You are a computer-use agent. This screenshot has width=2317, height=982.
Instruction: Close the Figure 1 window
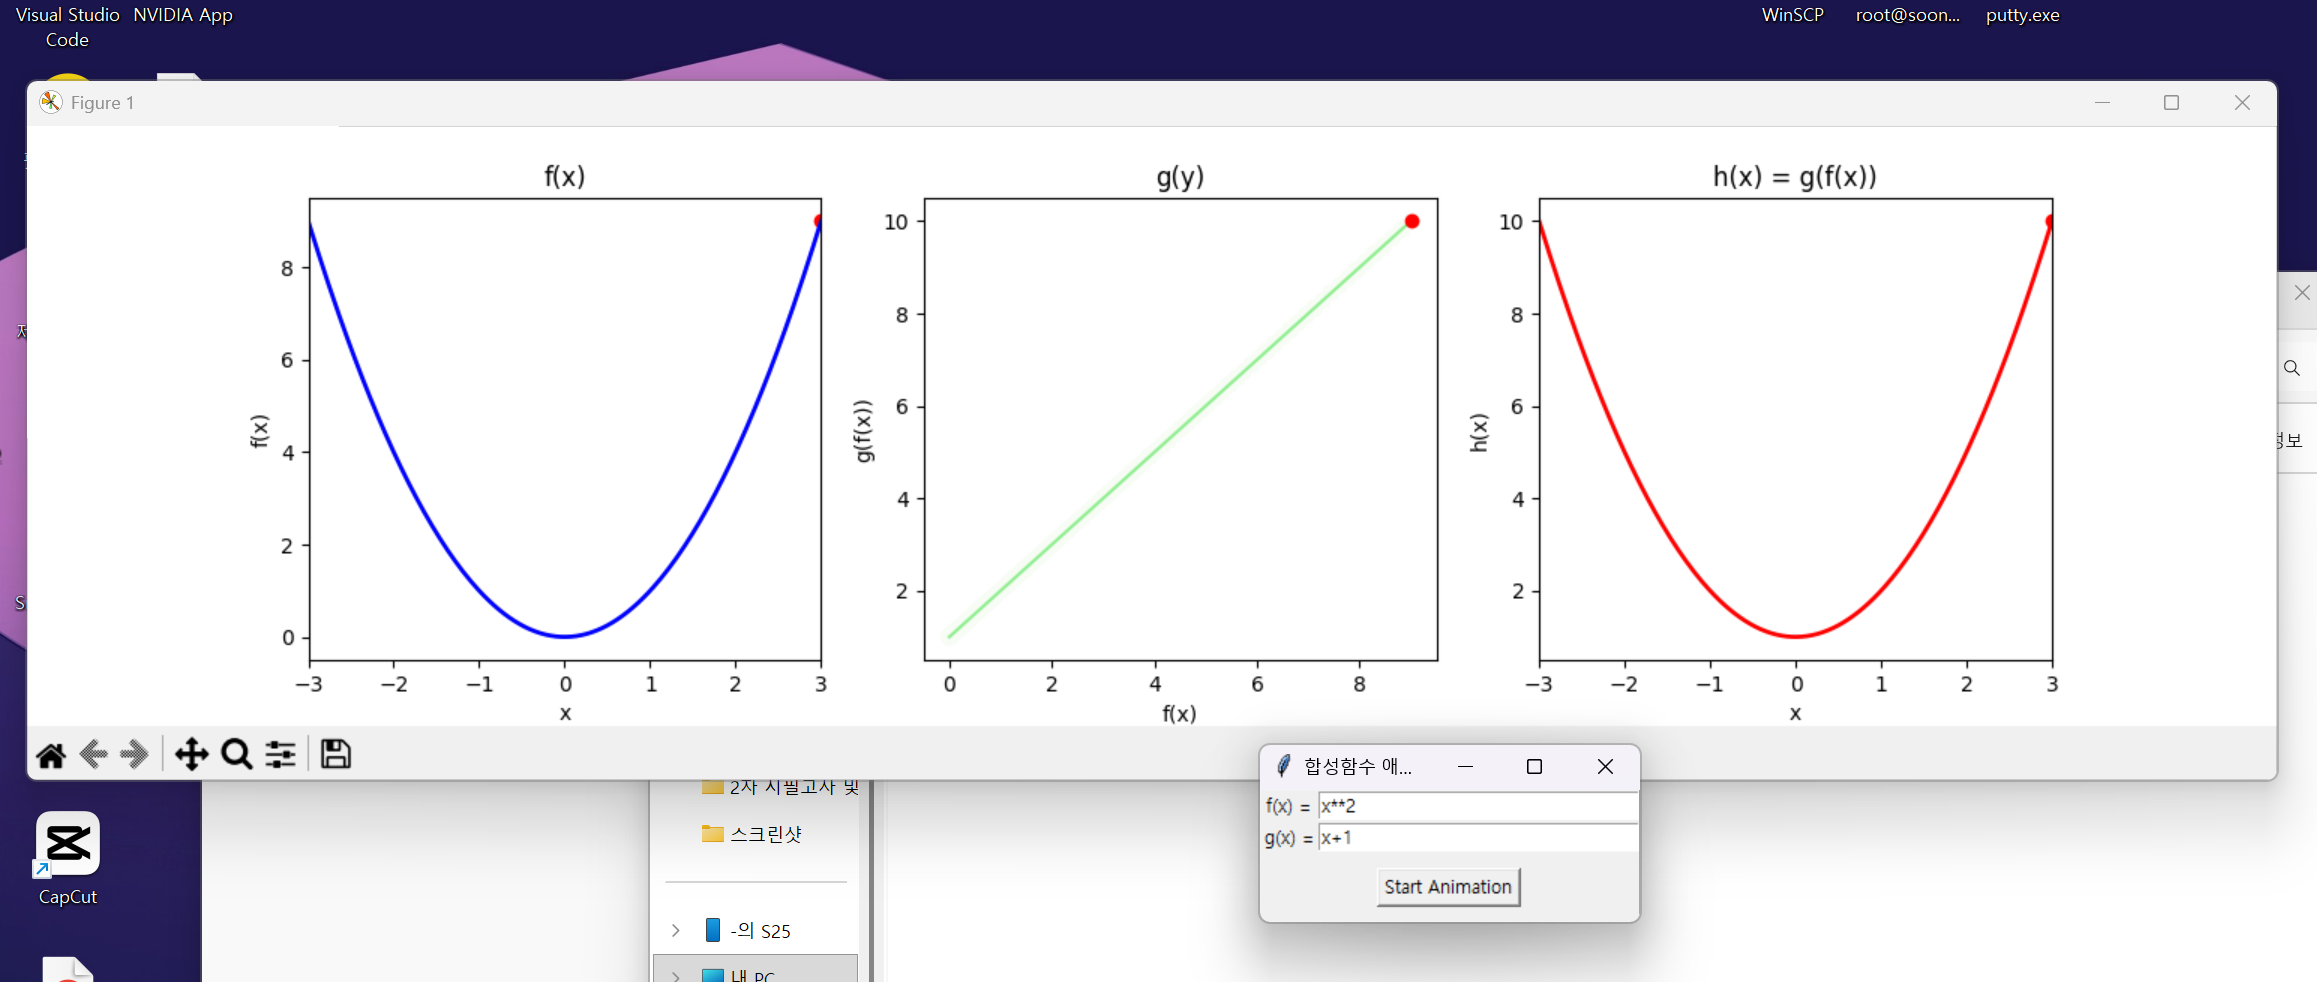(2242, 103)
